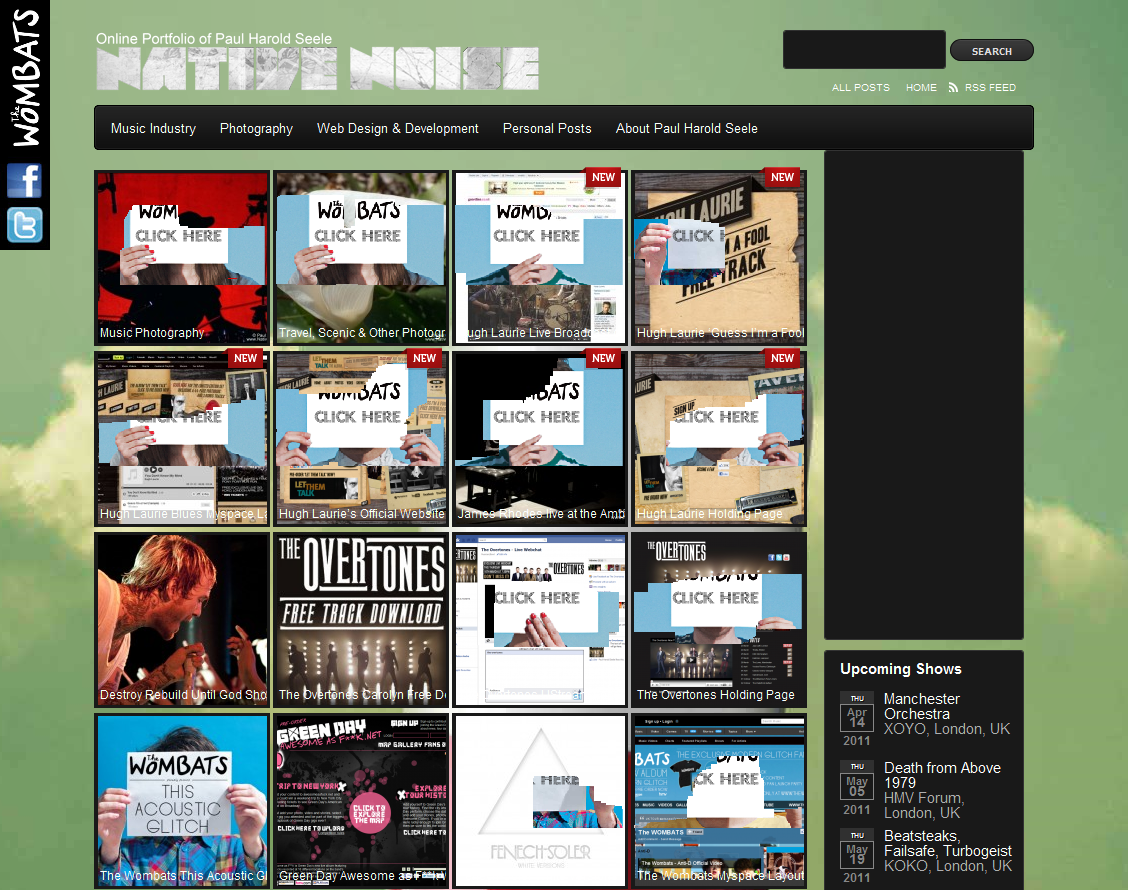1128x890 pixels.
Task: Open the Twitter icon in the sidebar
Action: click(x=24, y=224)
